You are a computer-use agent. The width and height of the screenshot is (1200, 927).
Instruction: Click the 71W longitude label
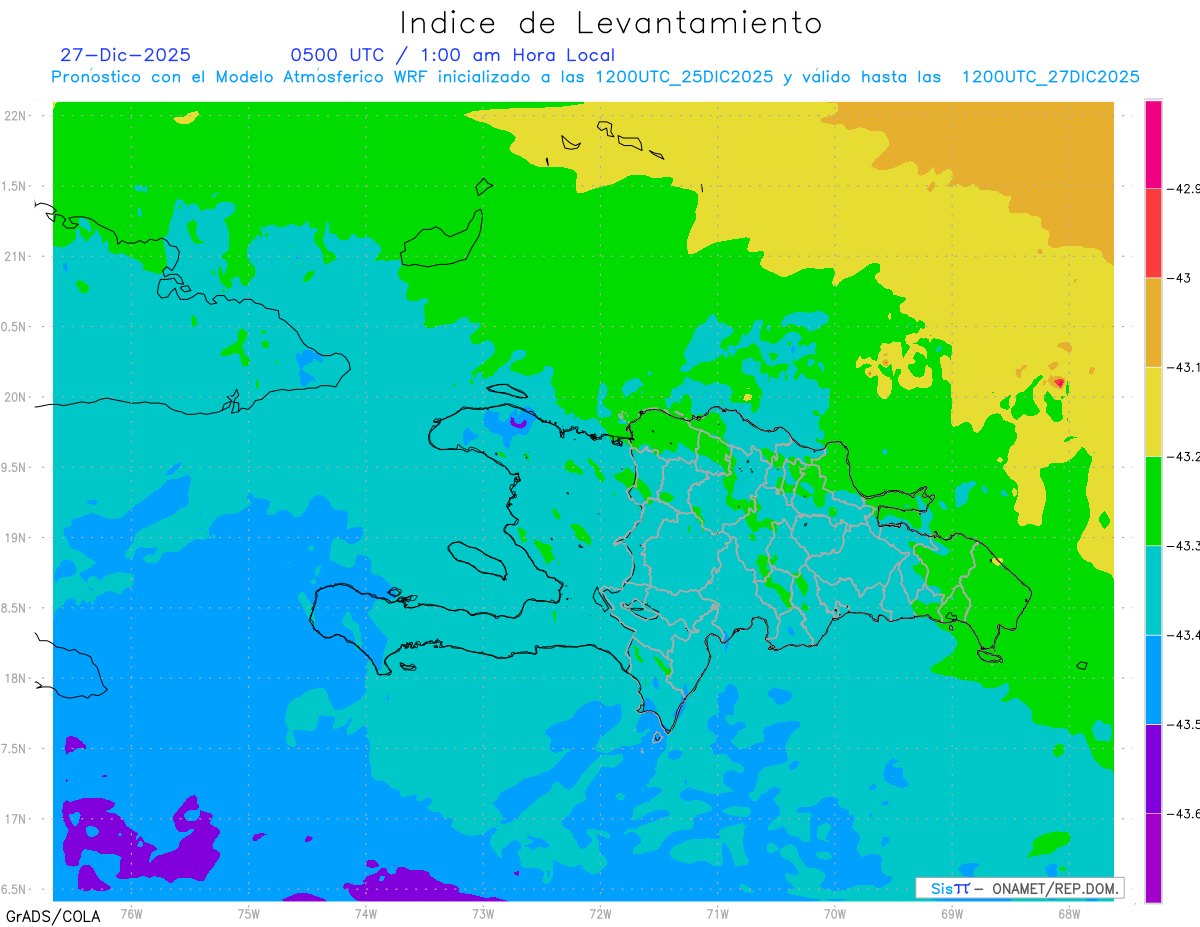[x=717, y=912]
